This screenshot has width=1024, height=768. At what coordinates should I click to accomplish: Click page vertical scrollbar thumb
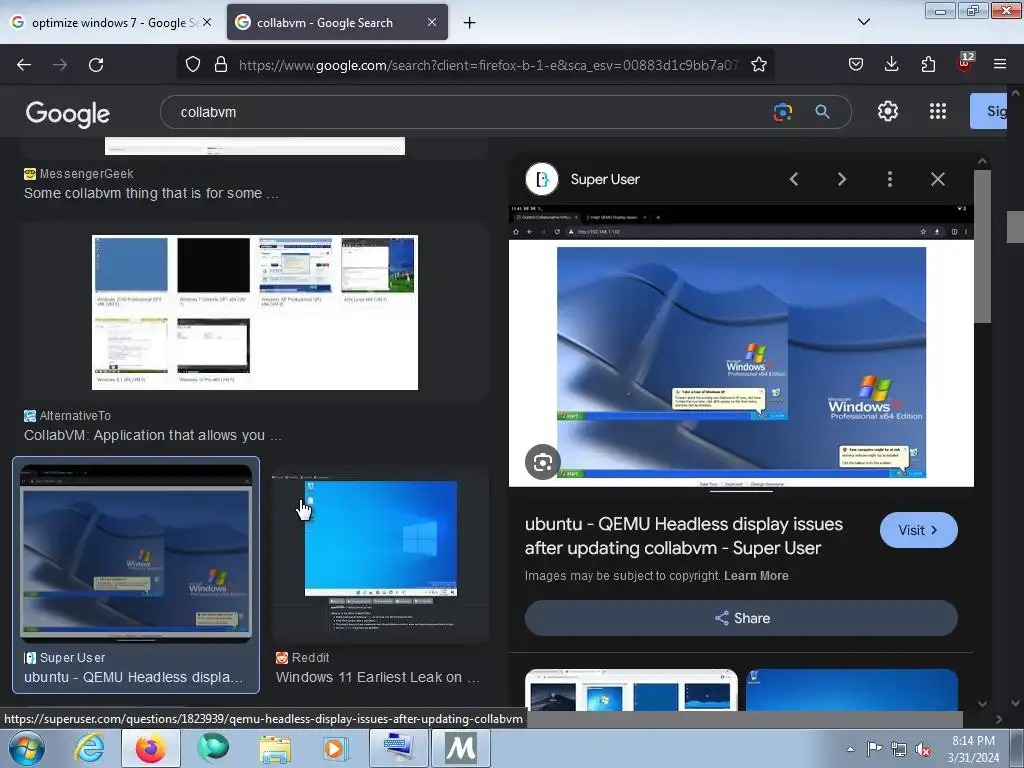(x=1016, y=227)
